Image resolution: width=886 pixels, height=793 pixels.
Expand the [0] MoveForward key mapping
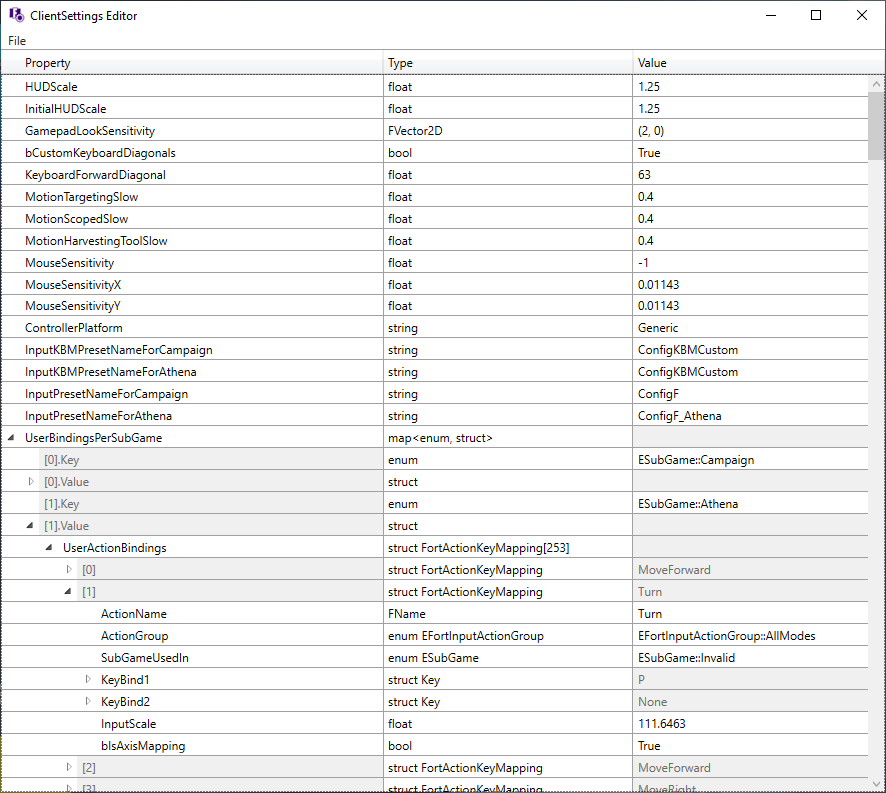click(x=68, y=569)
